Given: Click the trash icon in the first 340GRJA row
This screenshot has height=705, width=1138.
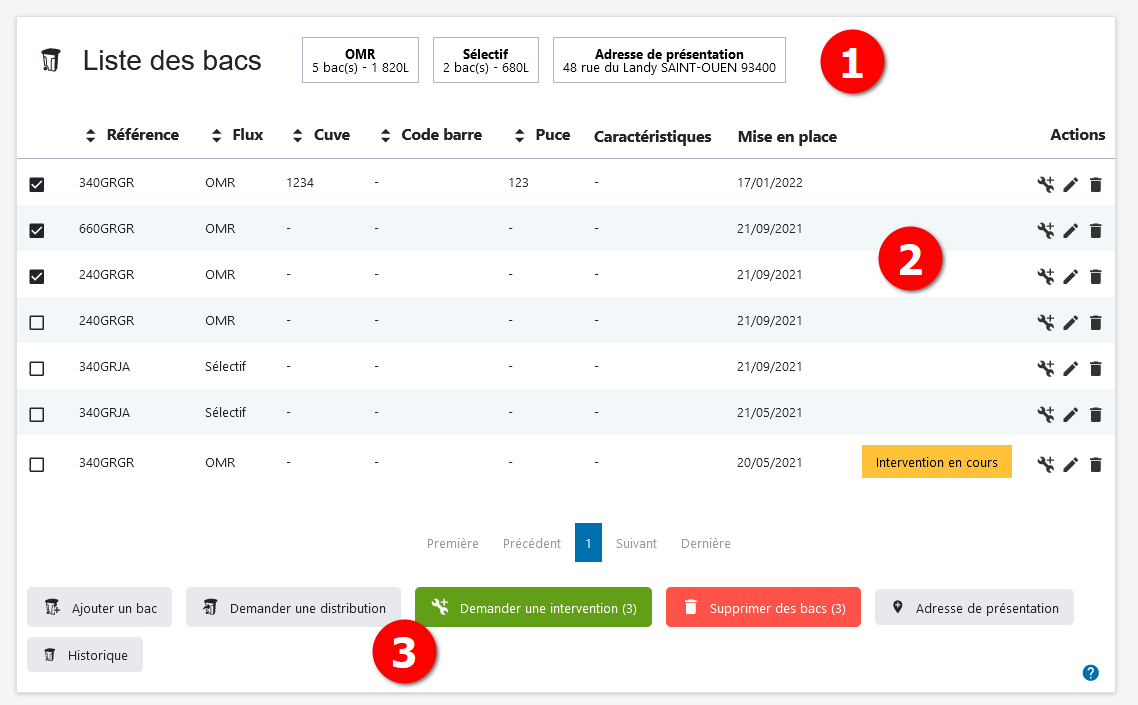Looking at the screenshot, I should click(x=1095, y=368).
